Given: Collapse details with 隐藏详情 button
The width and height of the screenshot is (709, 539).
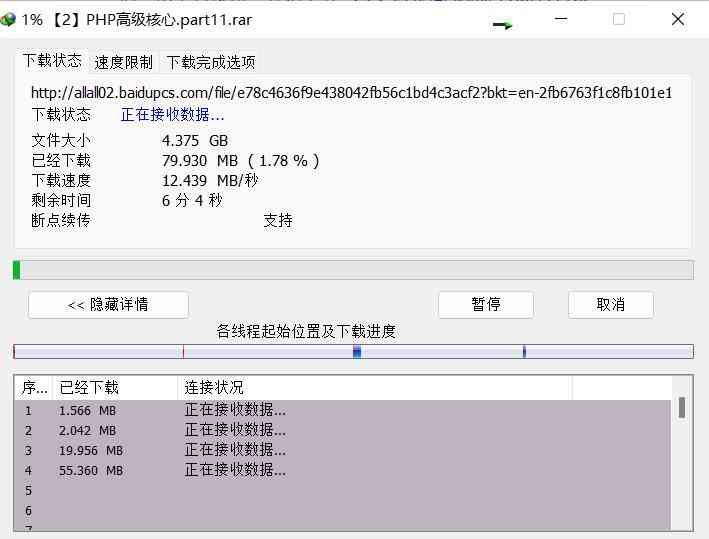Looking at the screenshot, I should [108, 305].
